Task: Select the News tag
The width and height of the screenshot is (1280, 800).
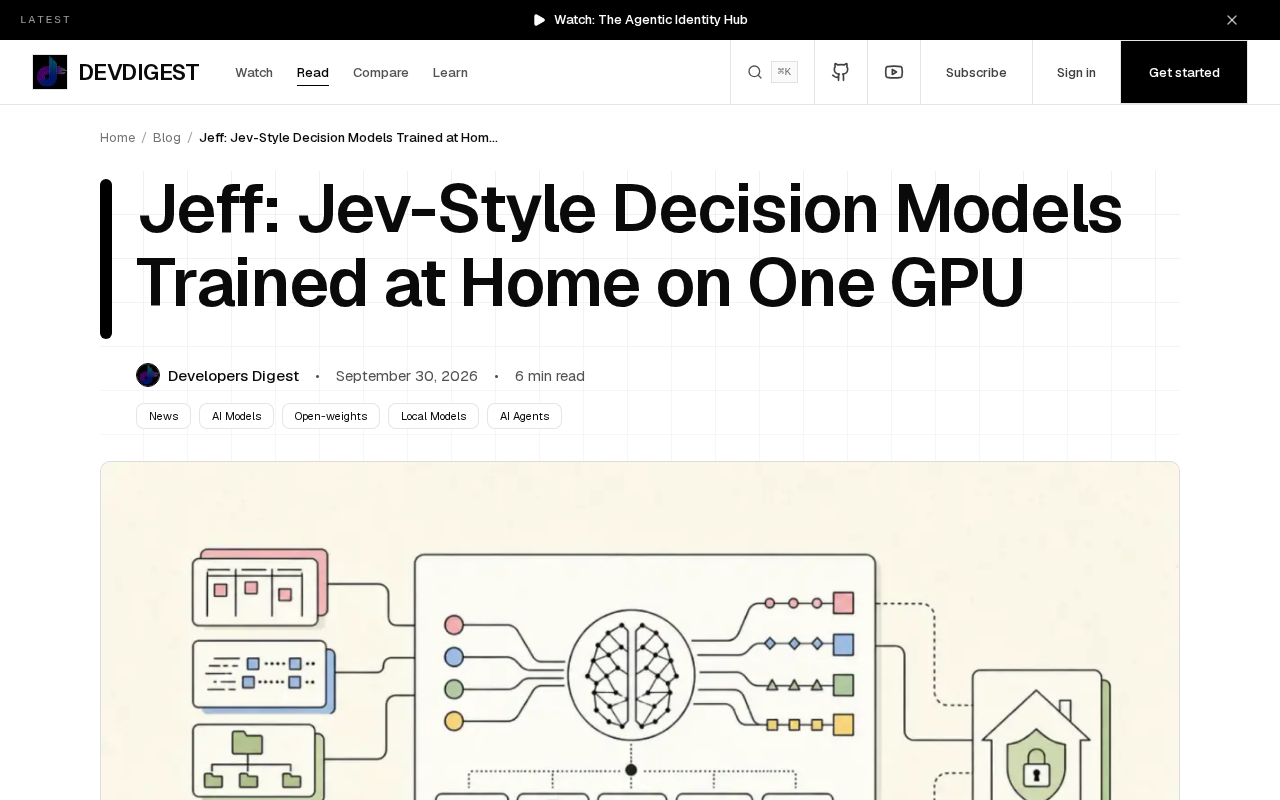Action: tap(163, 416)
